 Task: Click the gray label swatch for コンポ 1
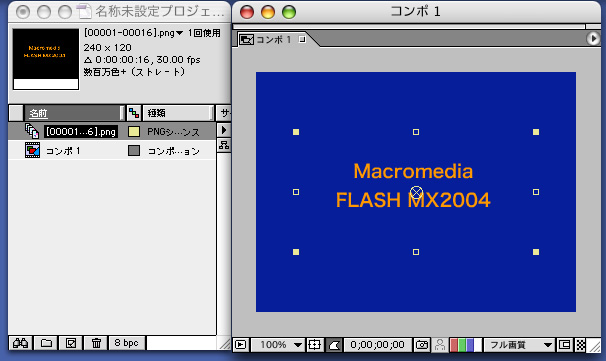(134, 151)
